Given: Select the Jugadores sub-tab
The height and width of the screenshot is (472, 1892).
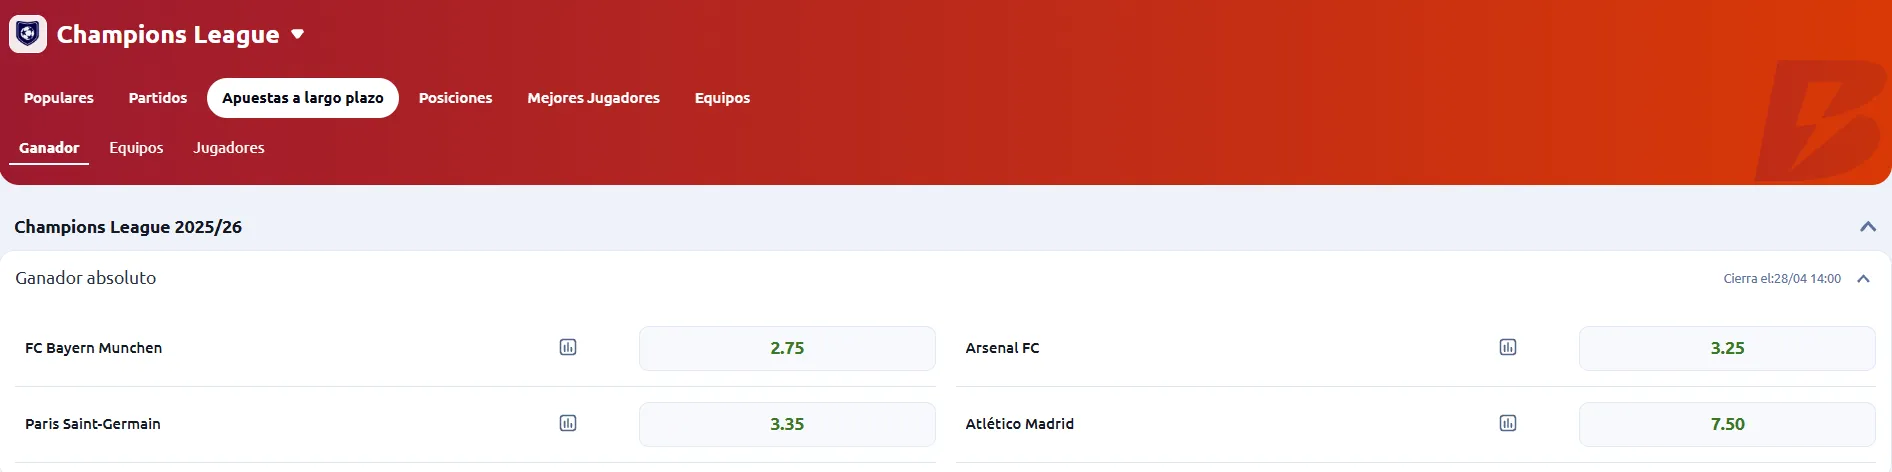Looking at the screenshot, I should tap(229, 148).
